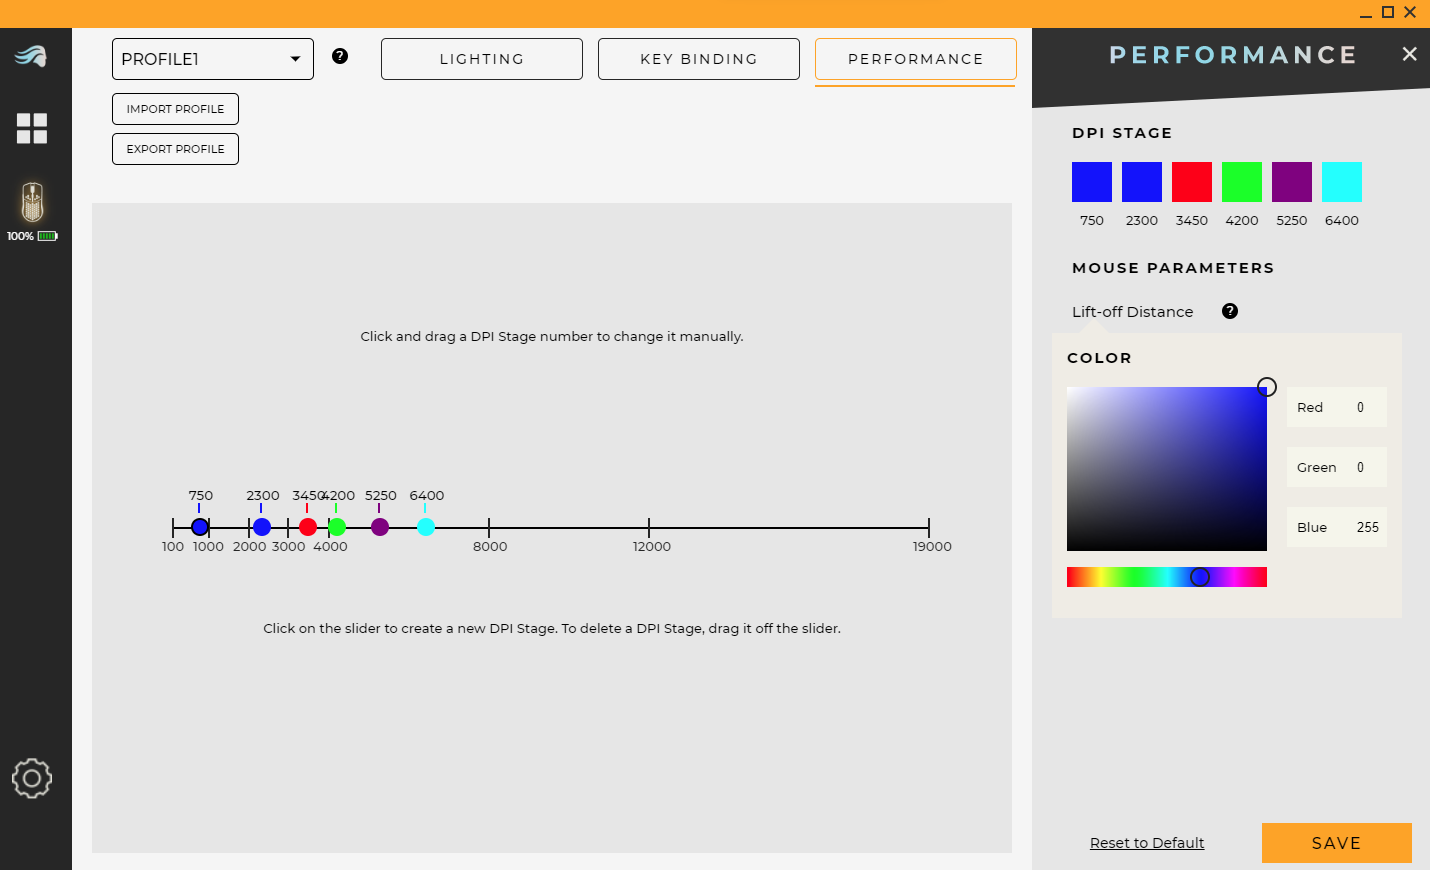The width and height of the screenshot is (1430, 870).
Task: Select the 5250 DPI purple swatch
Action: pyautogui.click(x=1292, y=182)
